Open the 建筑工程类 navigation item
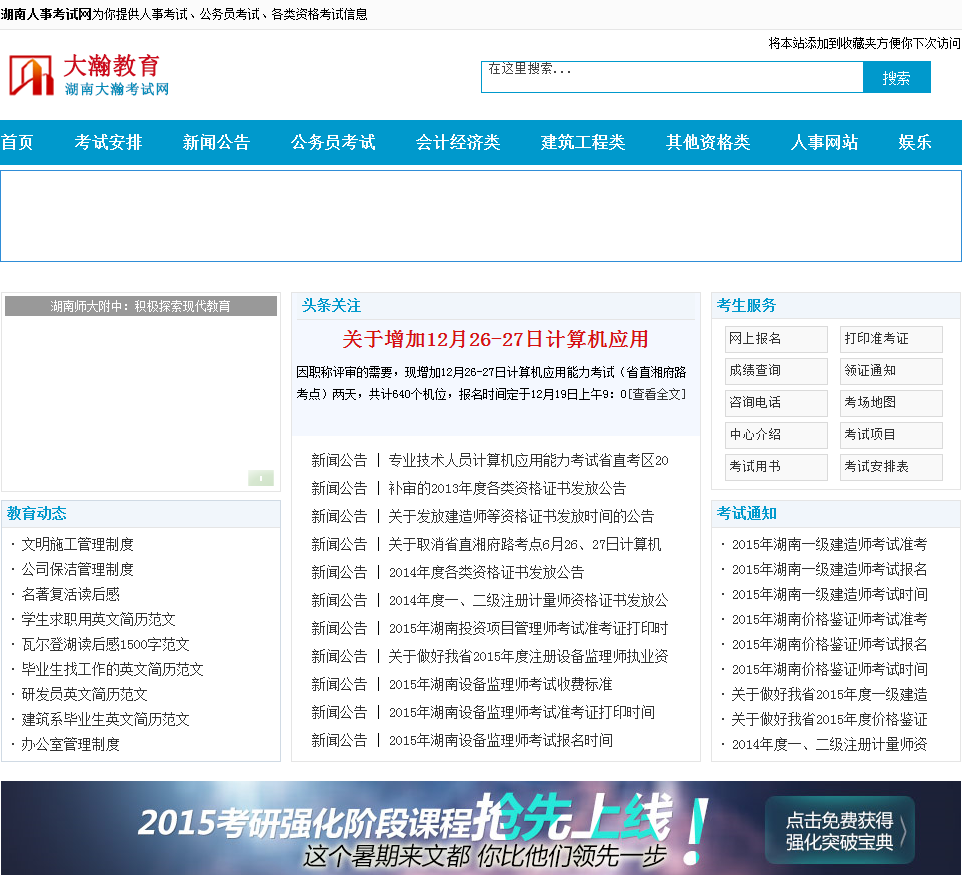This screenshot has height=875, width=962. point(583,142)
